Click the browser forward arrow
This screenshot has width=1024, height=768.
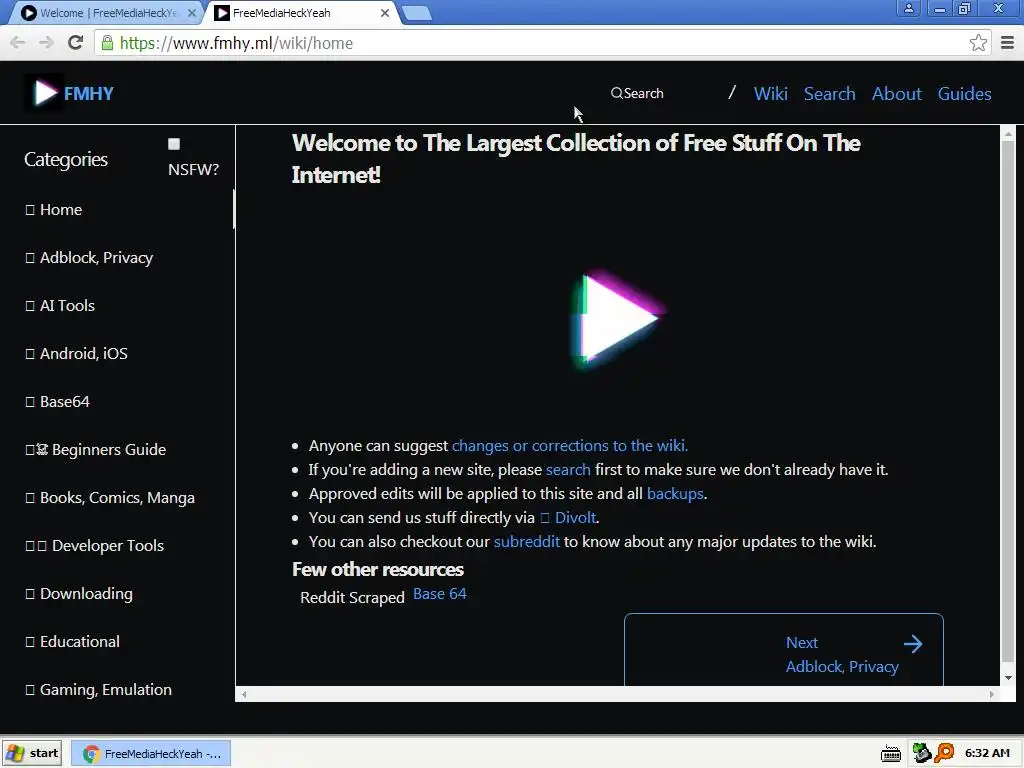pos(46,43)
